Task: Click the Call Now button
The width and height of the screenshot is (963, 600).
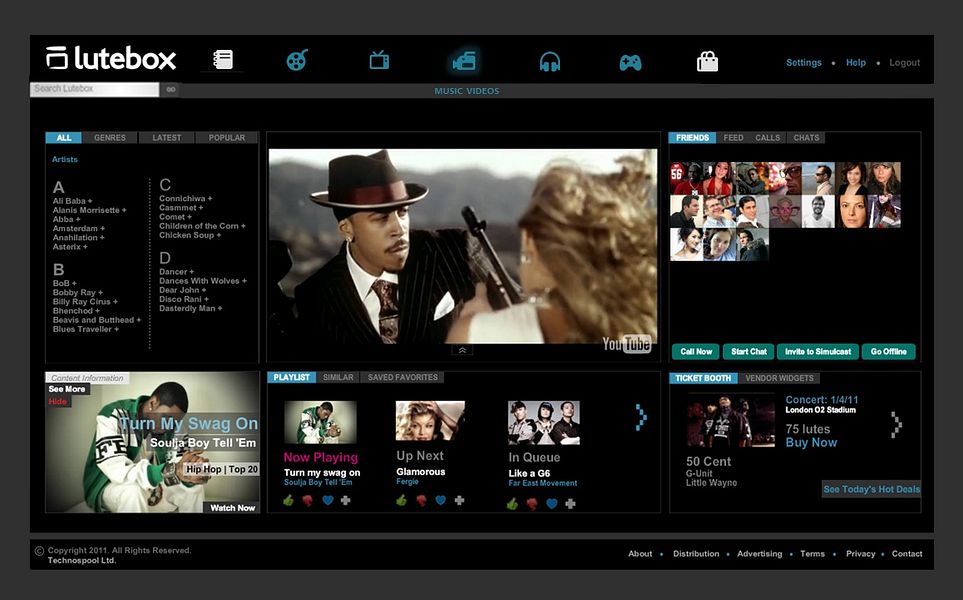Action: [x=696, y=351]
